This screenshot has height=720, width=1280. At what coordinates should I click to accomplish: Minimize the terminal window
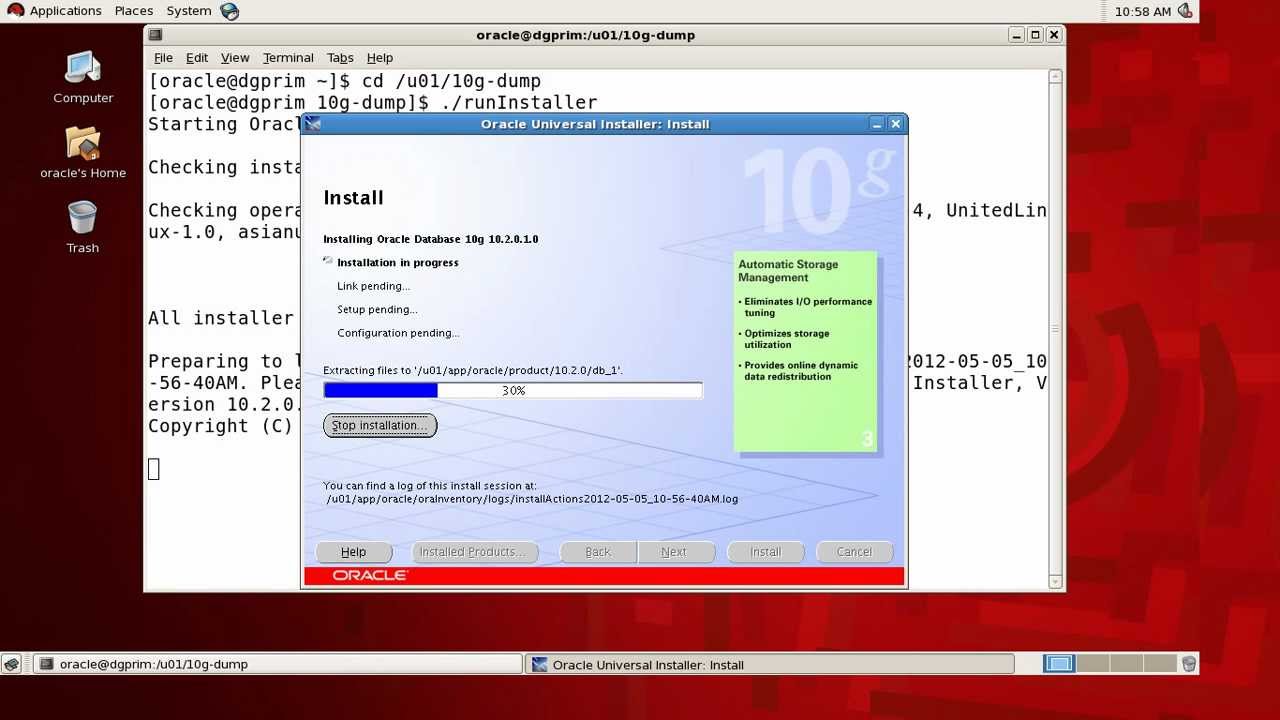[x=1017, y=35]
